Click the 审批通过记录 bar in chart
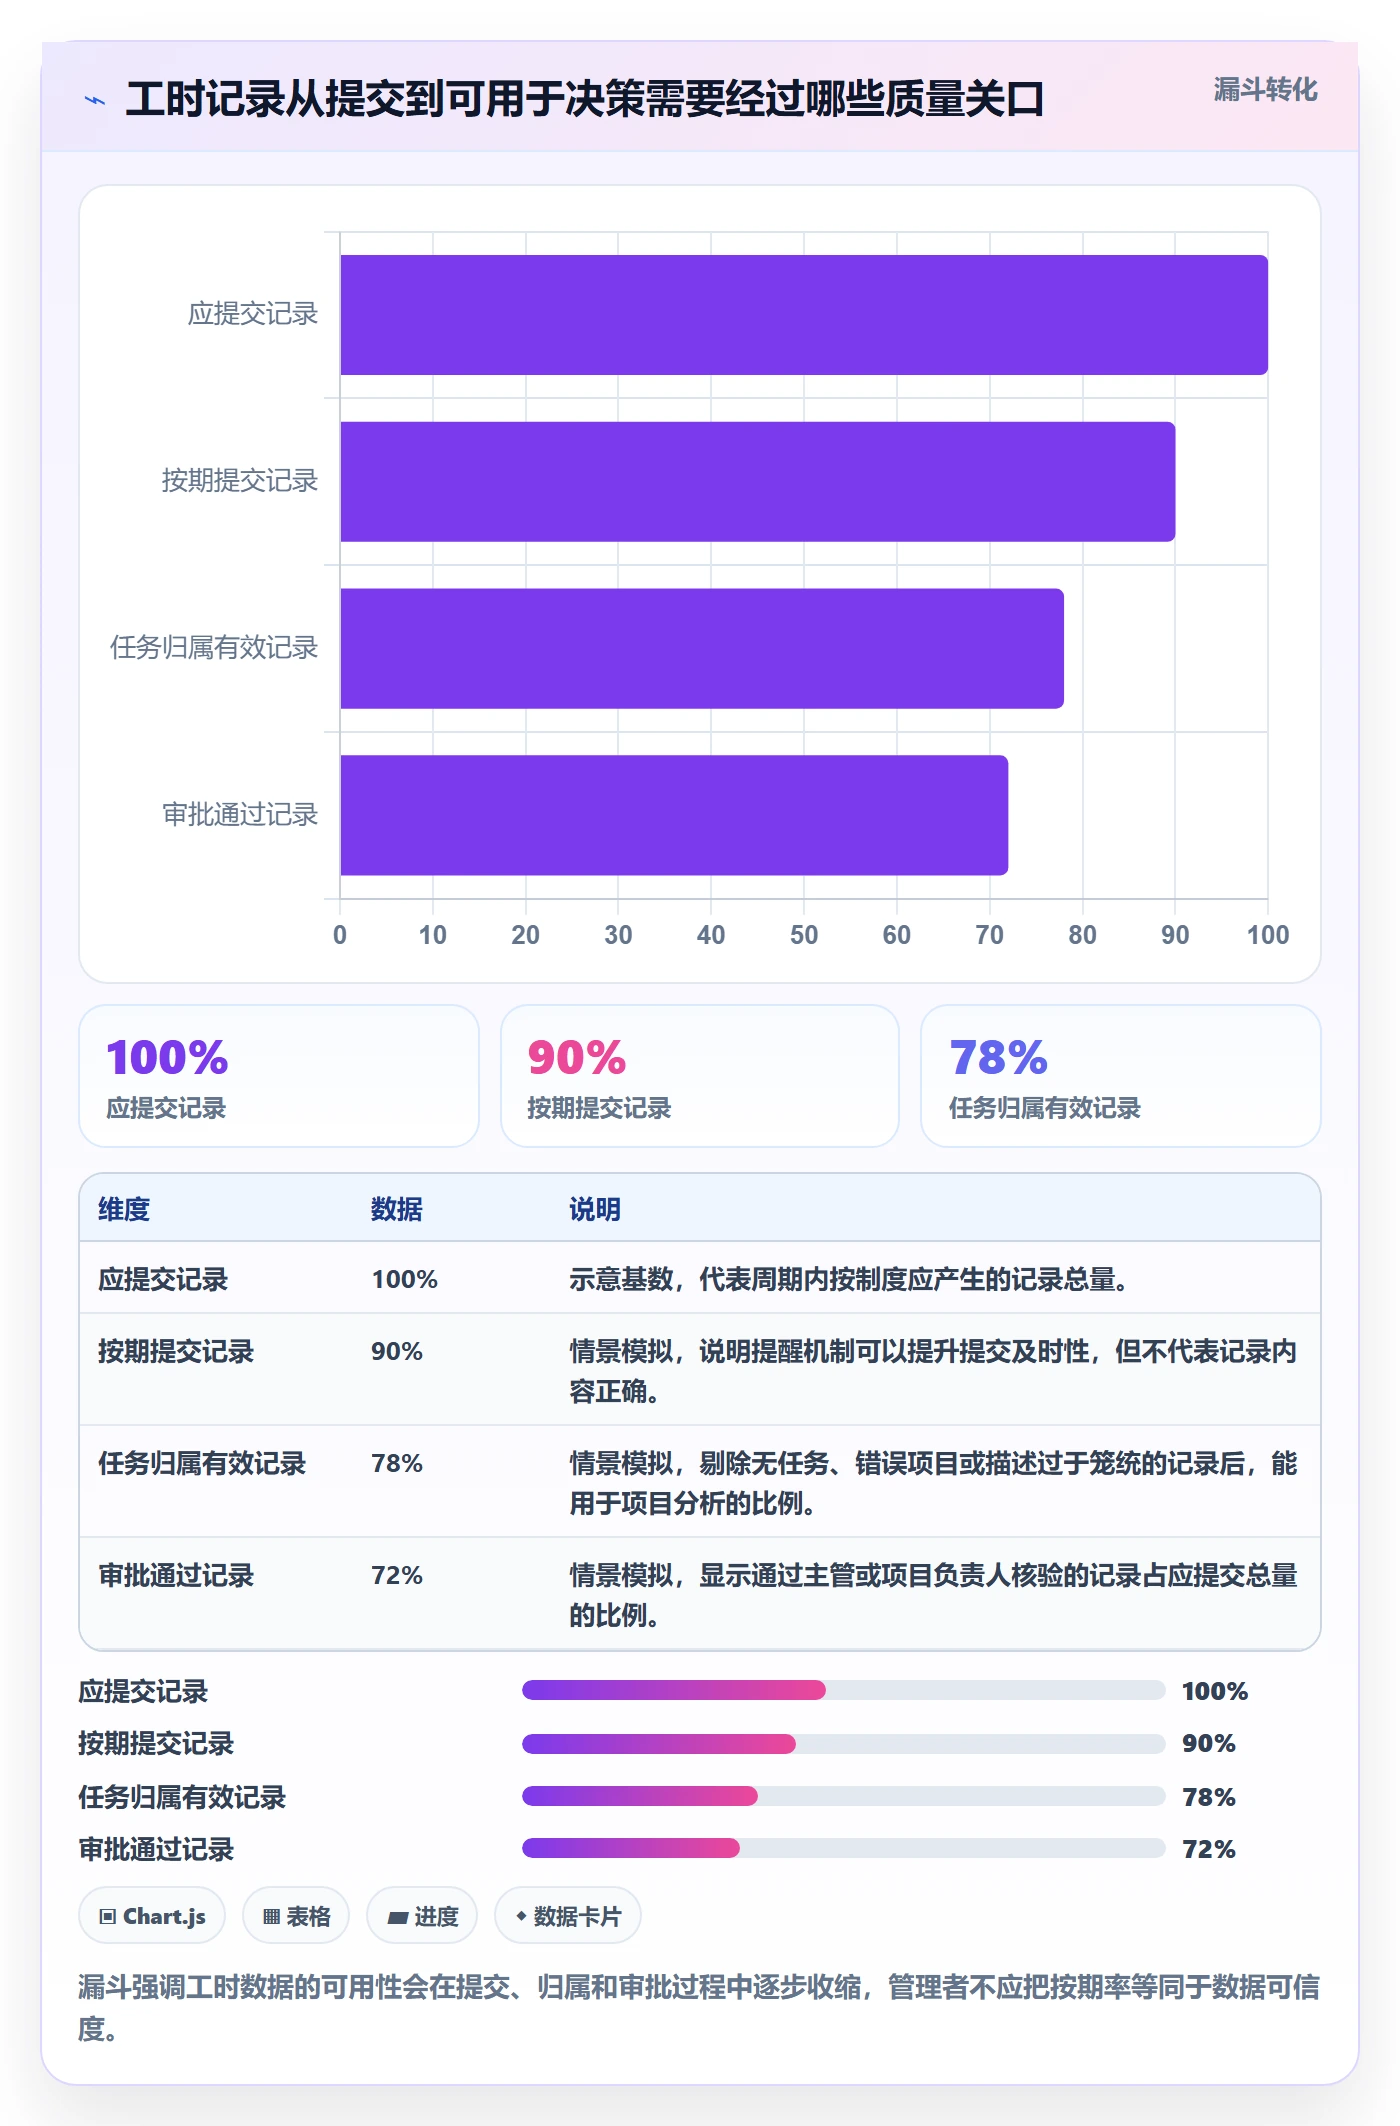The width and height of the screenshot is (1400, 2126). pyautogui.click(x=674, y=815)
